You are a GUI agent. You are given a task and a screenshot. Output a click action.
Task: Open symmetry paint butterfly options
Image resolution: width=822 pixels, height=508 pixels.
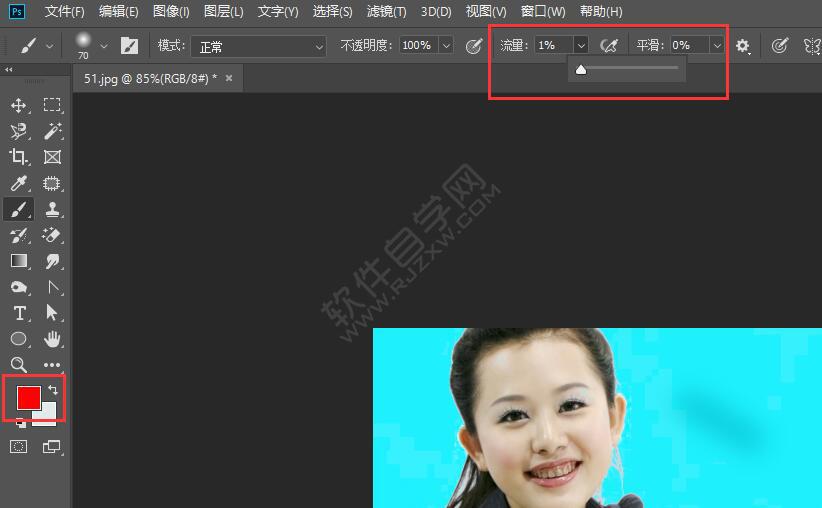812,46
